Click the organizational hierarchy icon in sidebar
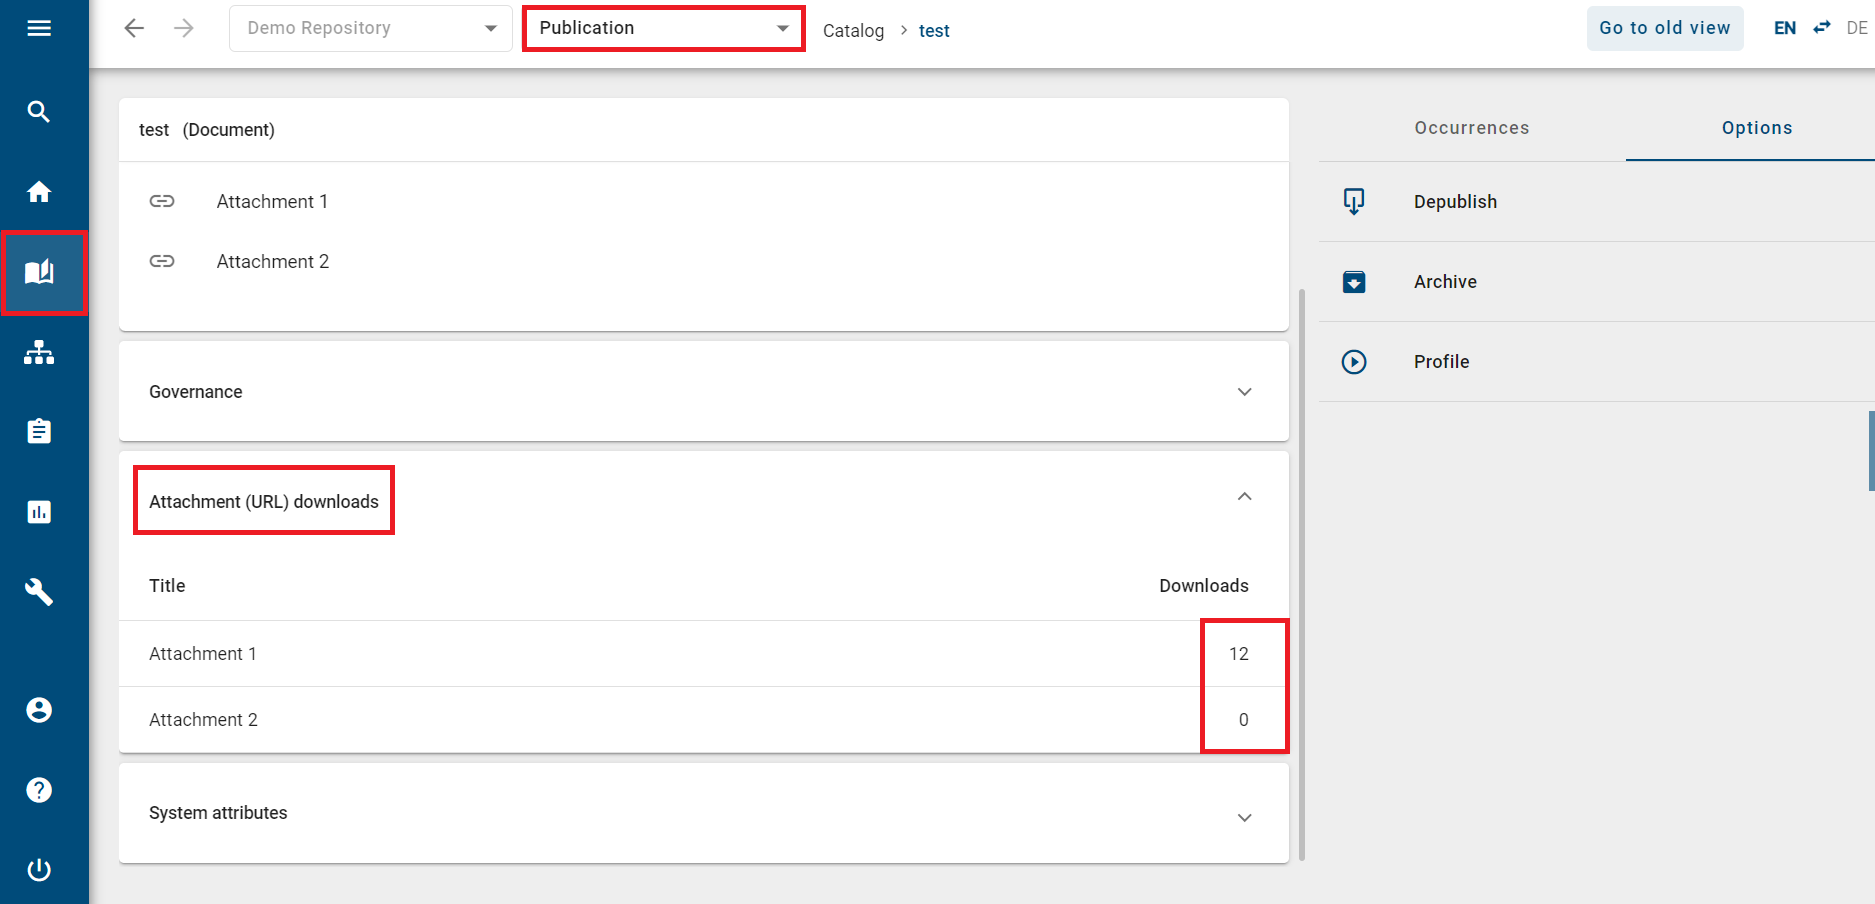 tap(39, 352)
